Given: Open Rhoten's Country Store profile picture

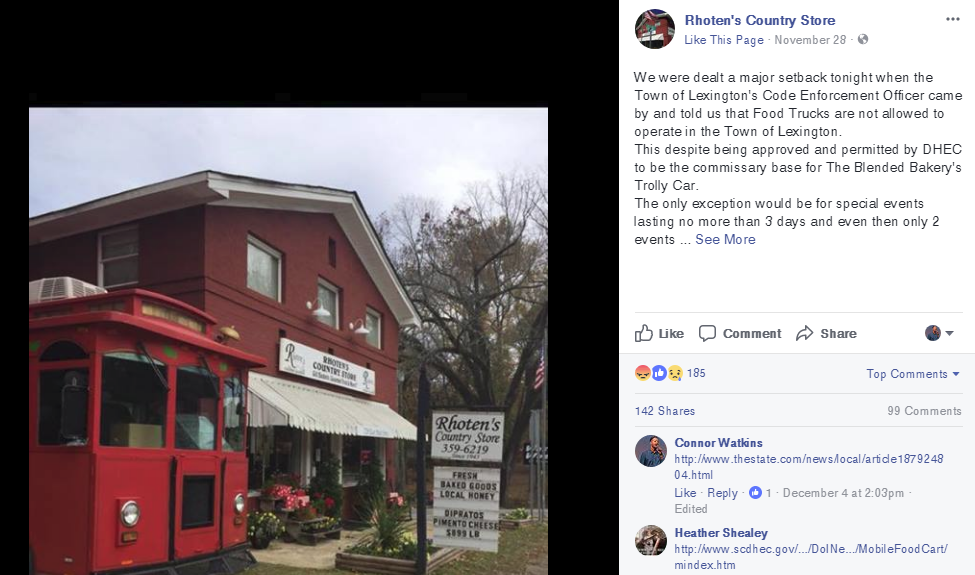Looking at the screenshot, I should (655, 29).
